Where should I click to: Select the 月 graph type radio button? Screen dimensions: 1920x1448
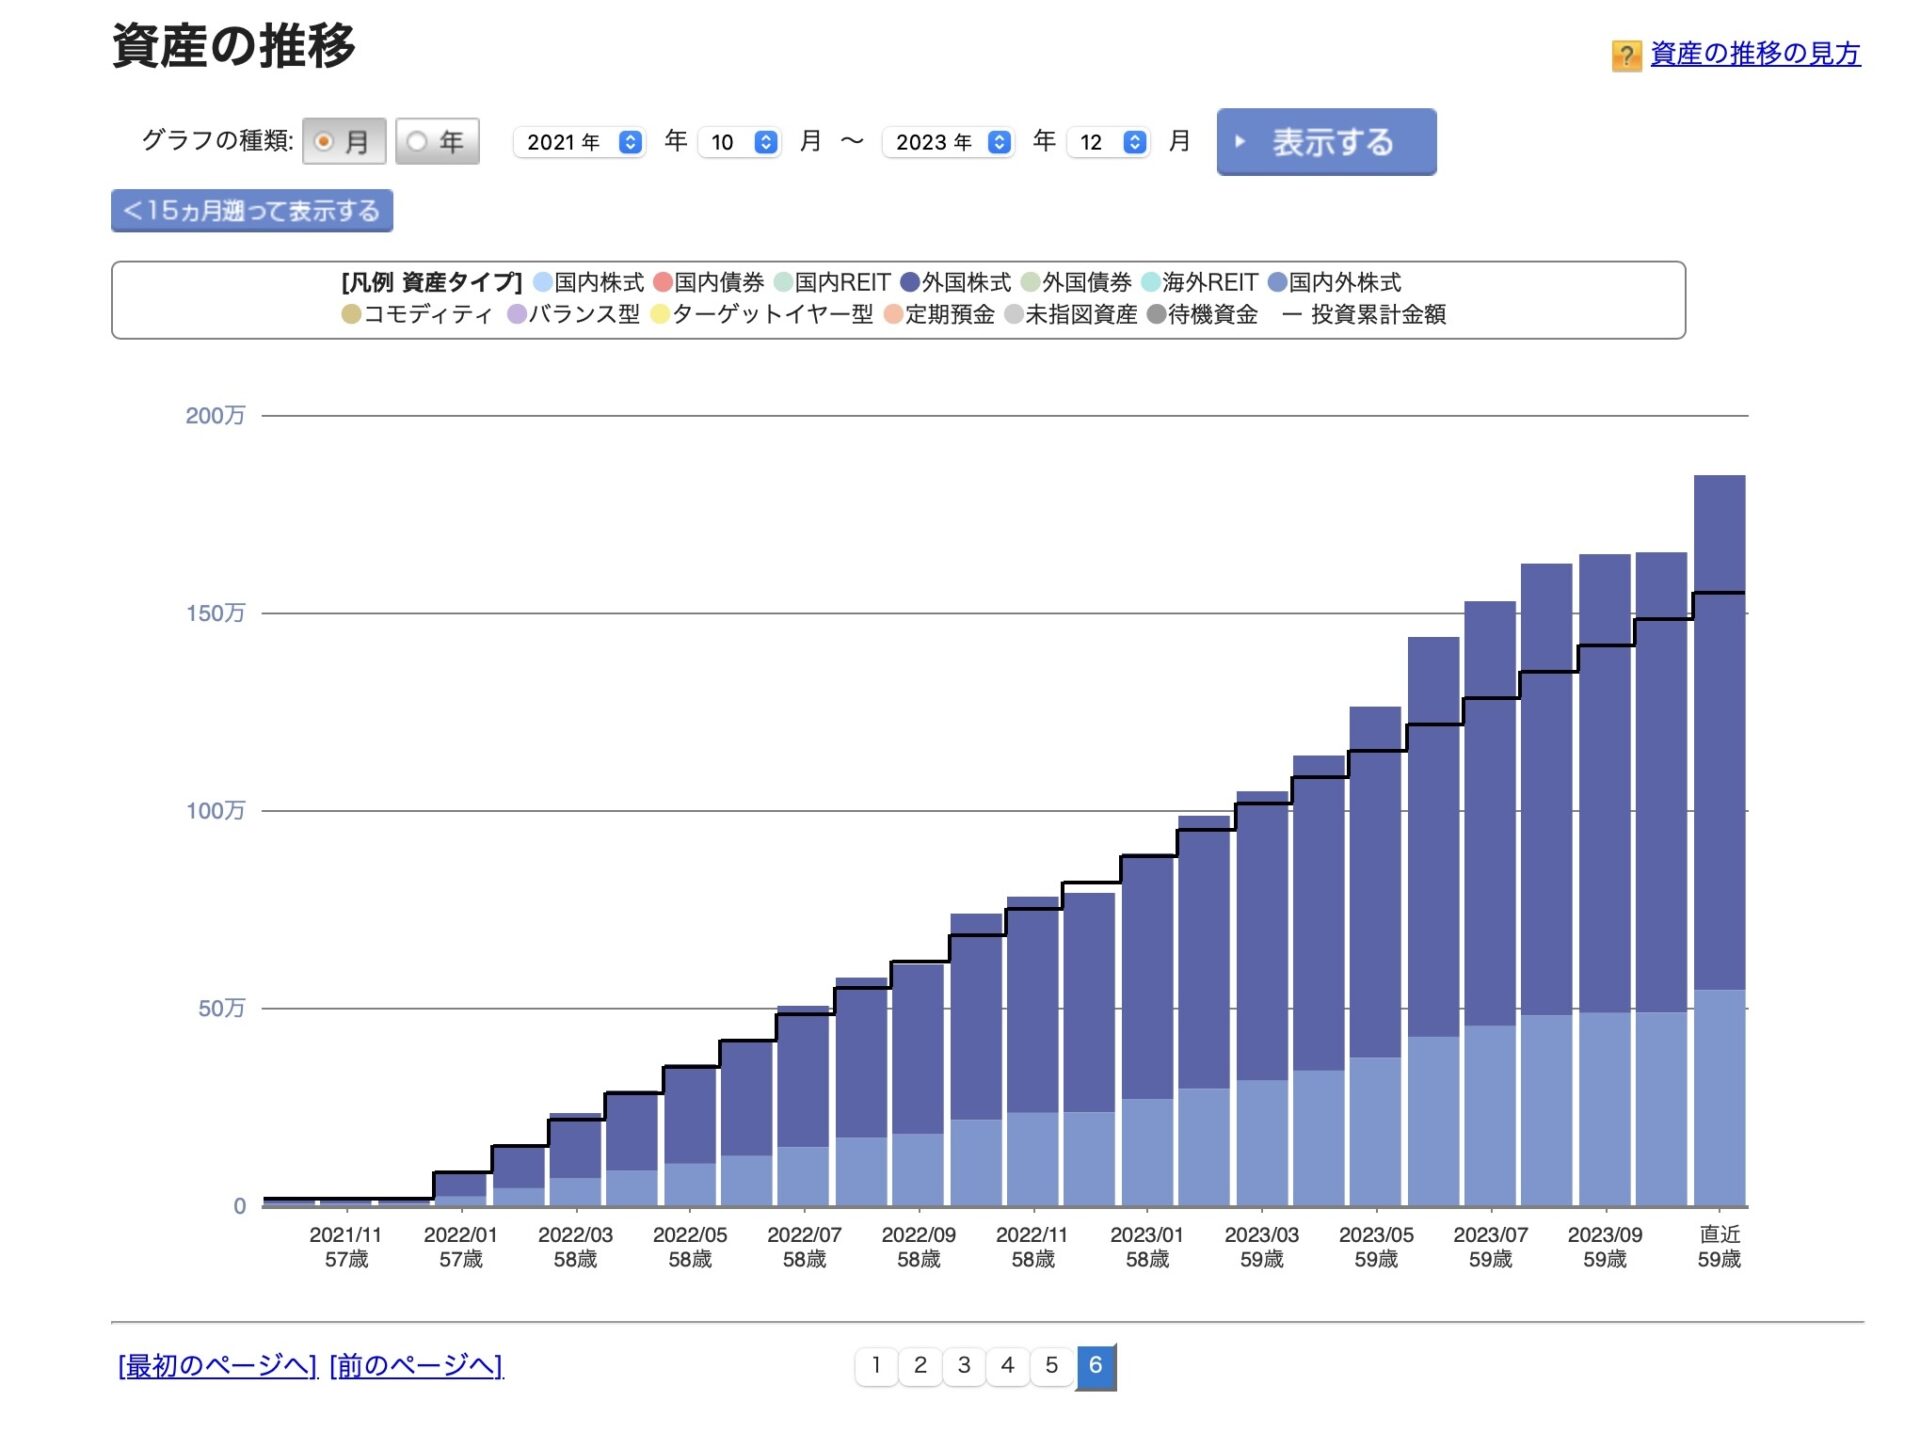click(x=324, y=142)
